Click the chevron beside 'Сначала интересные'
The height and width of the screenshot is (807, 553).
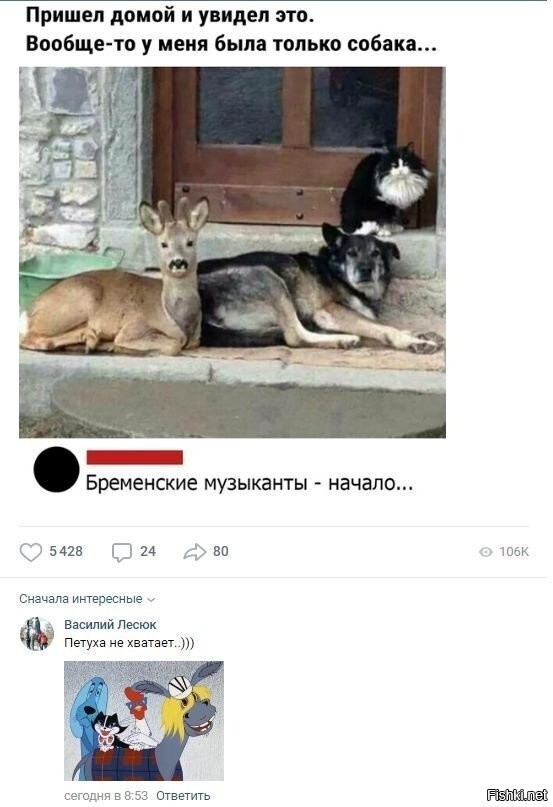pos(151,600)
